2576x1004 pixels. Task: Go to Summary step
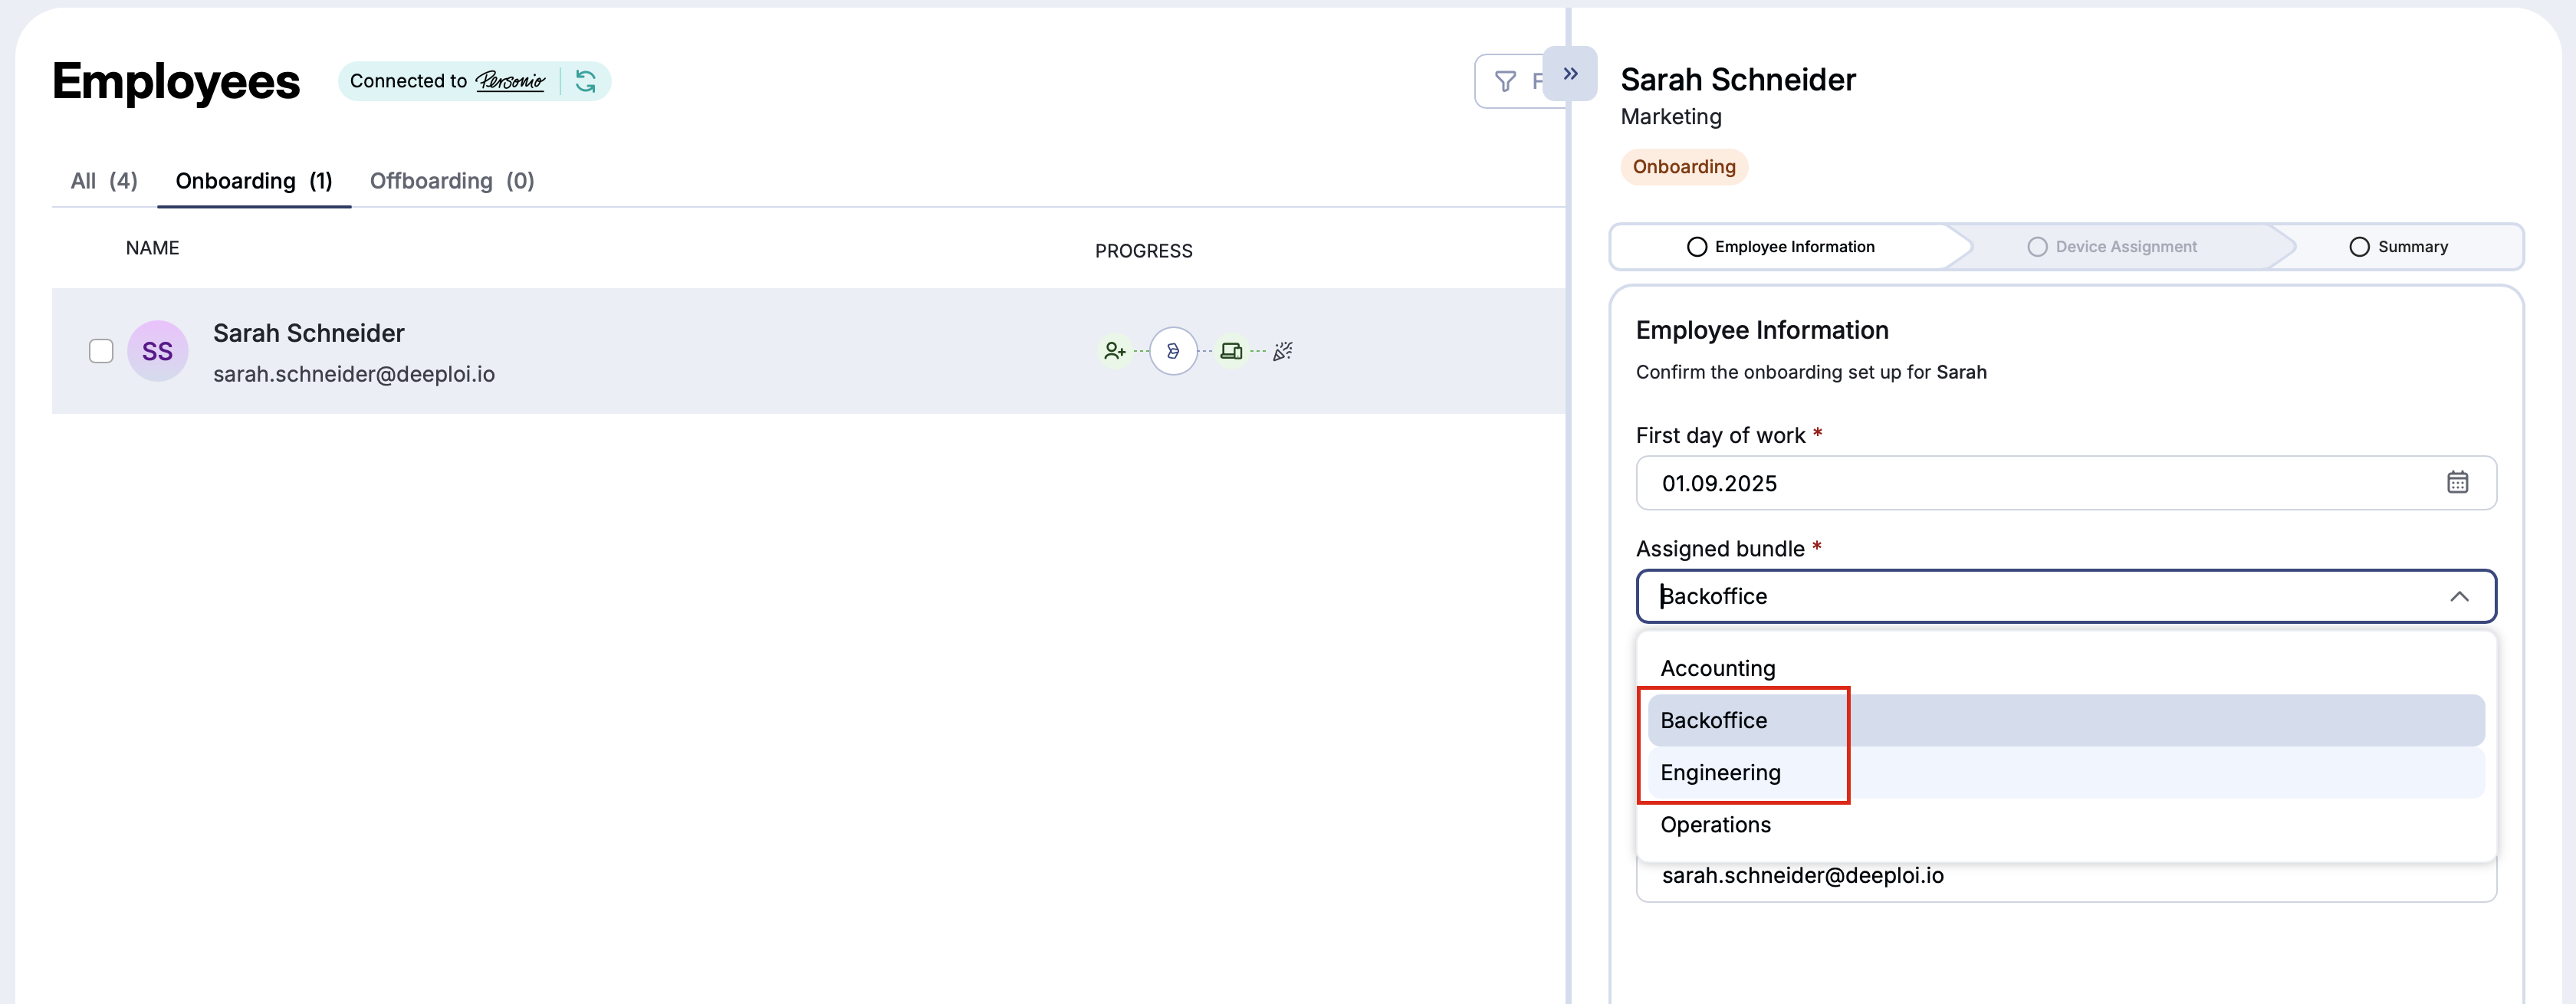point(2398,247)
